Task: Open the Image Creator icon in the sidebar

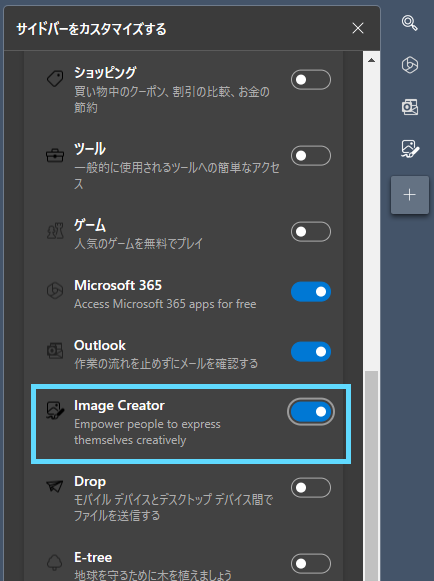Action: (x=410, y=149)
